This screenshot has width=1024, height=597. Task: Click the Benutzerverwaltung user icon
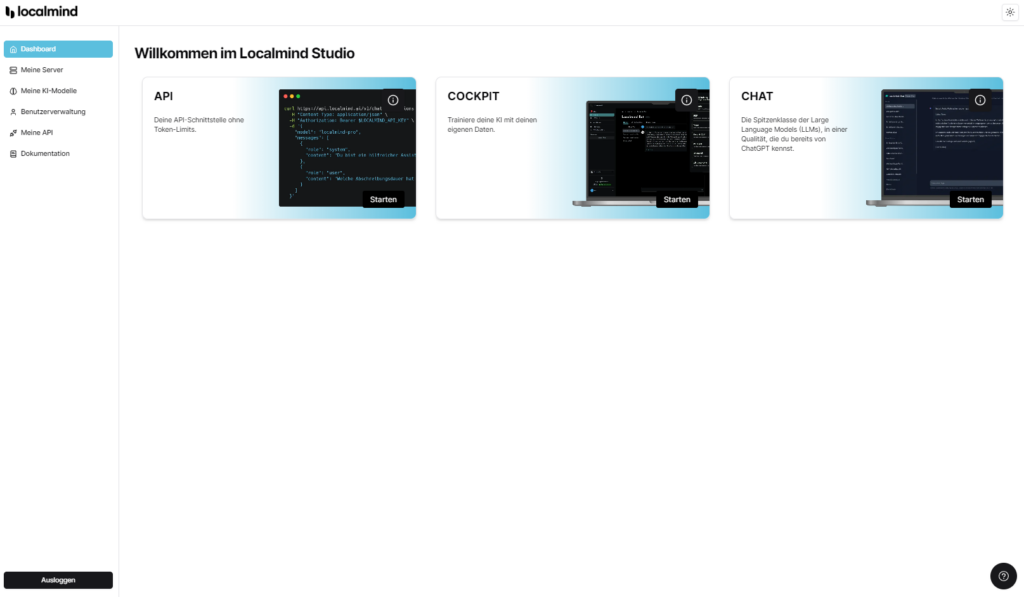click(13, 112)
